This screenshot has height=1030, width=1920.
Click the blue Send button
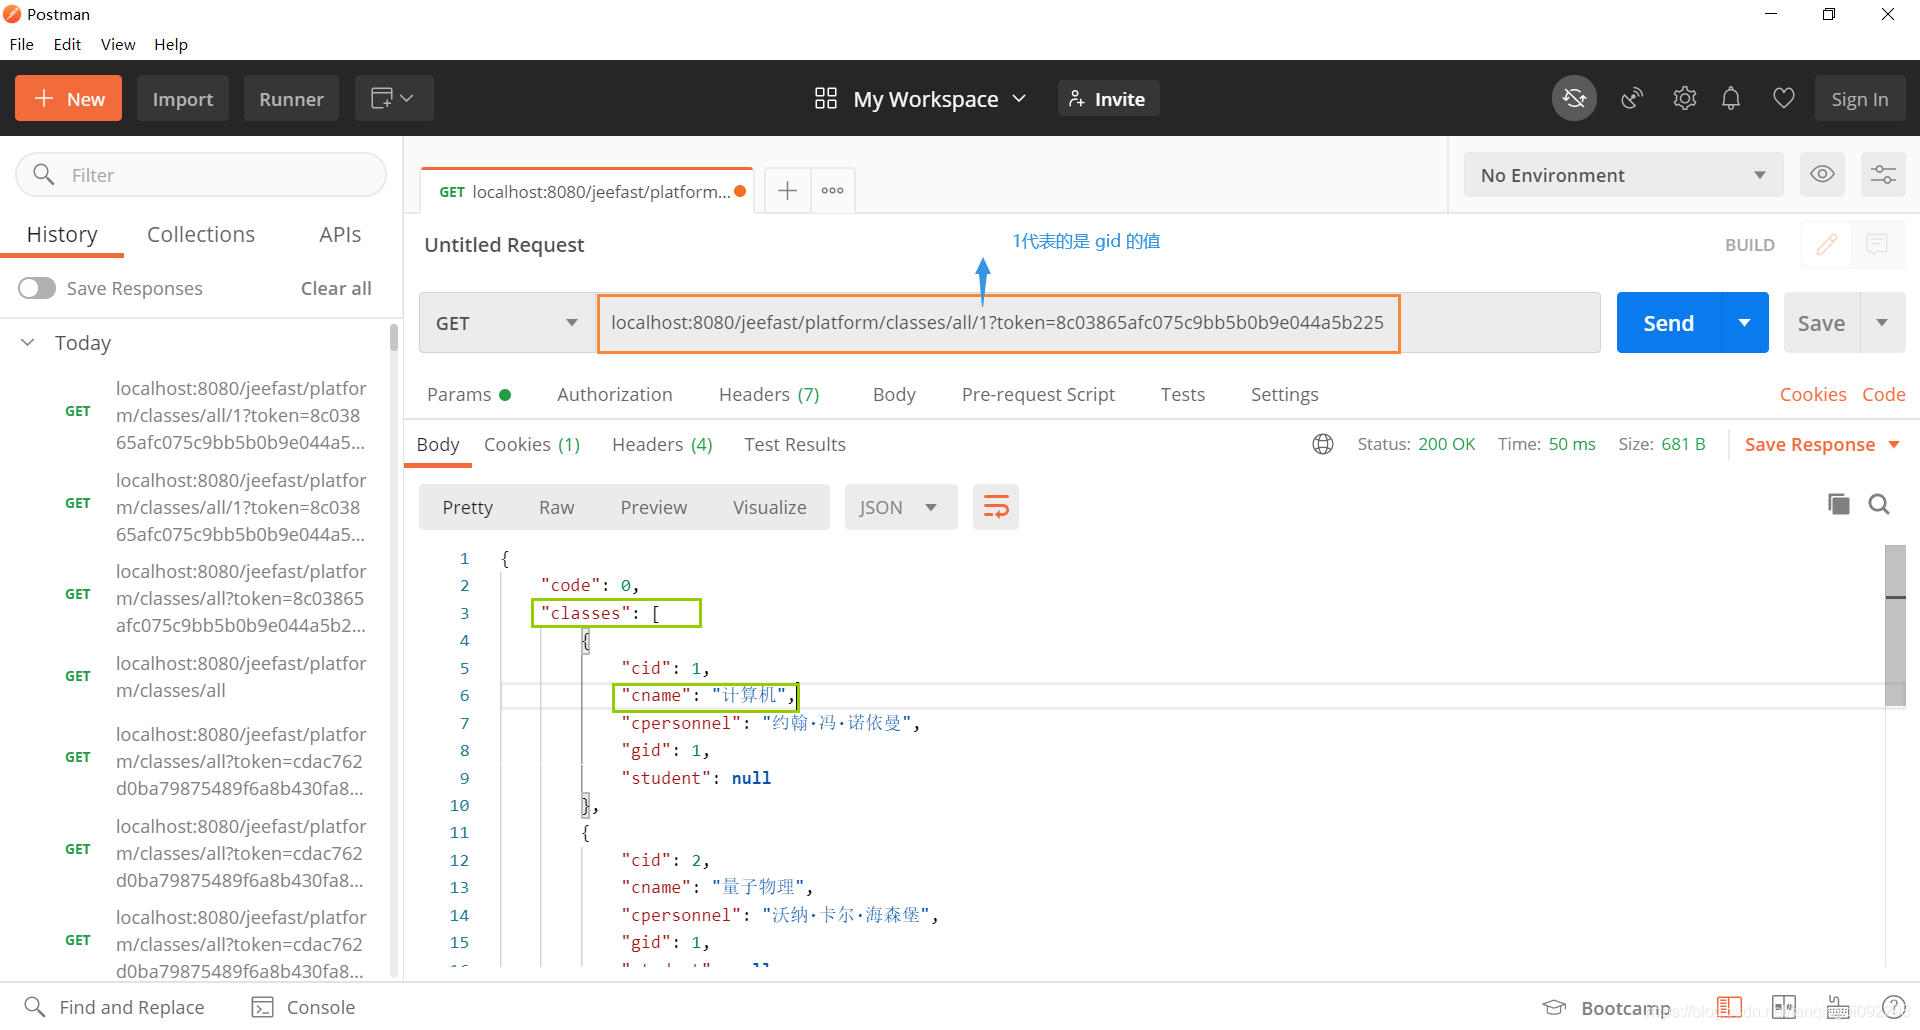coord(1668,322)
